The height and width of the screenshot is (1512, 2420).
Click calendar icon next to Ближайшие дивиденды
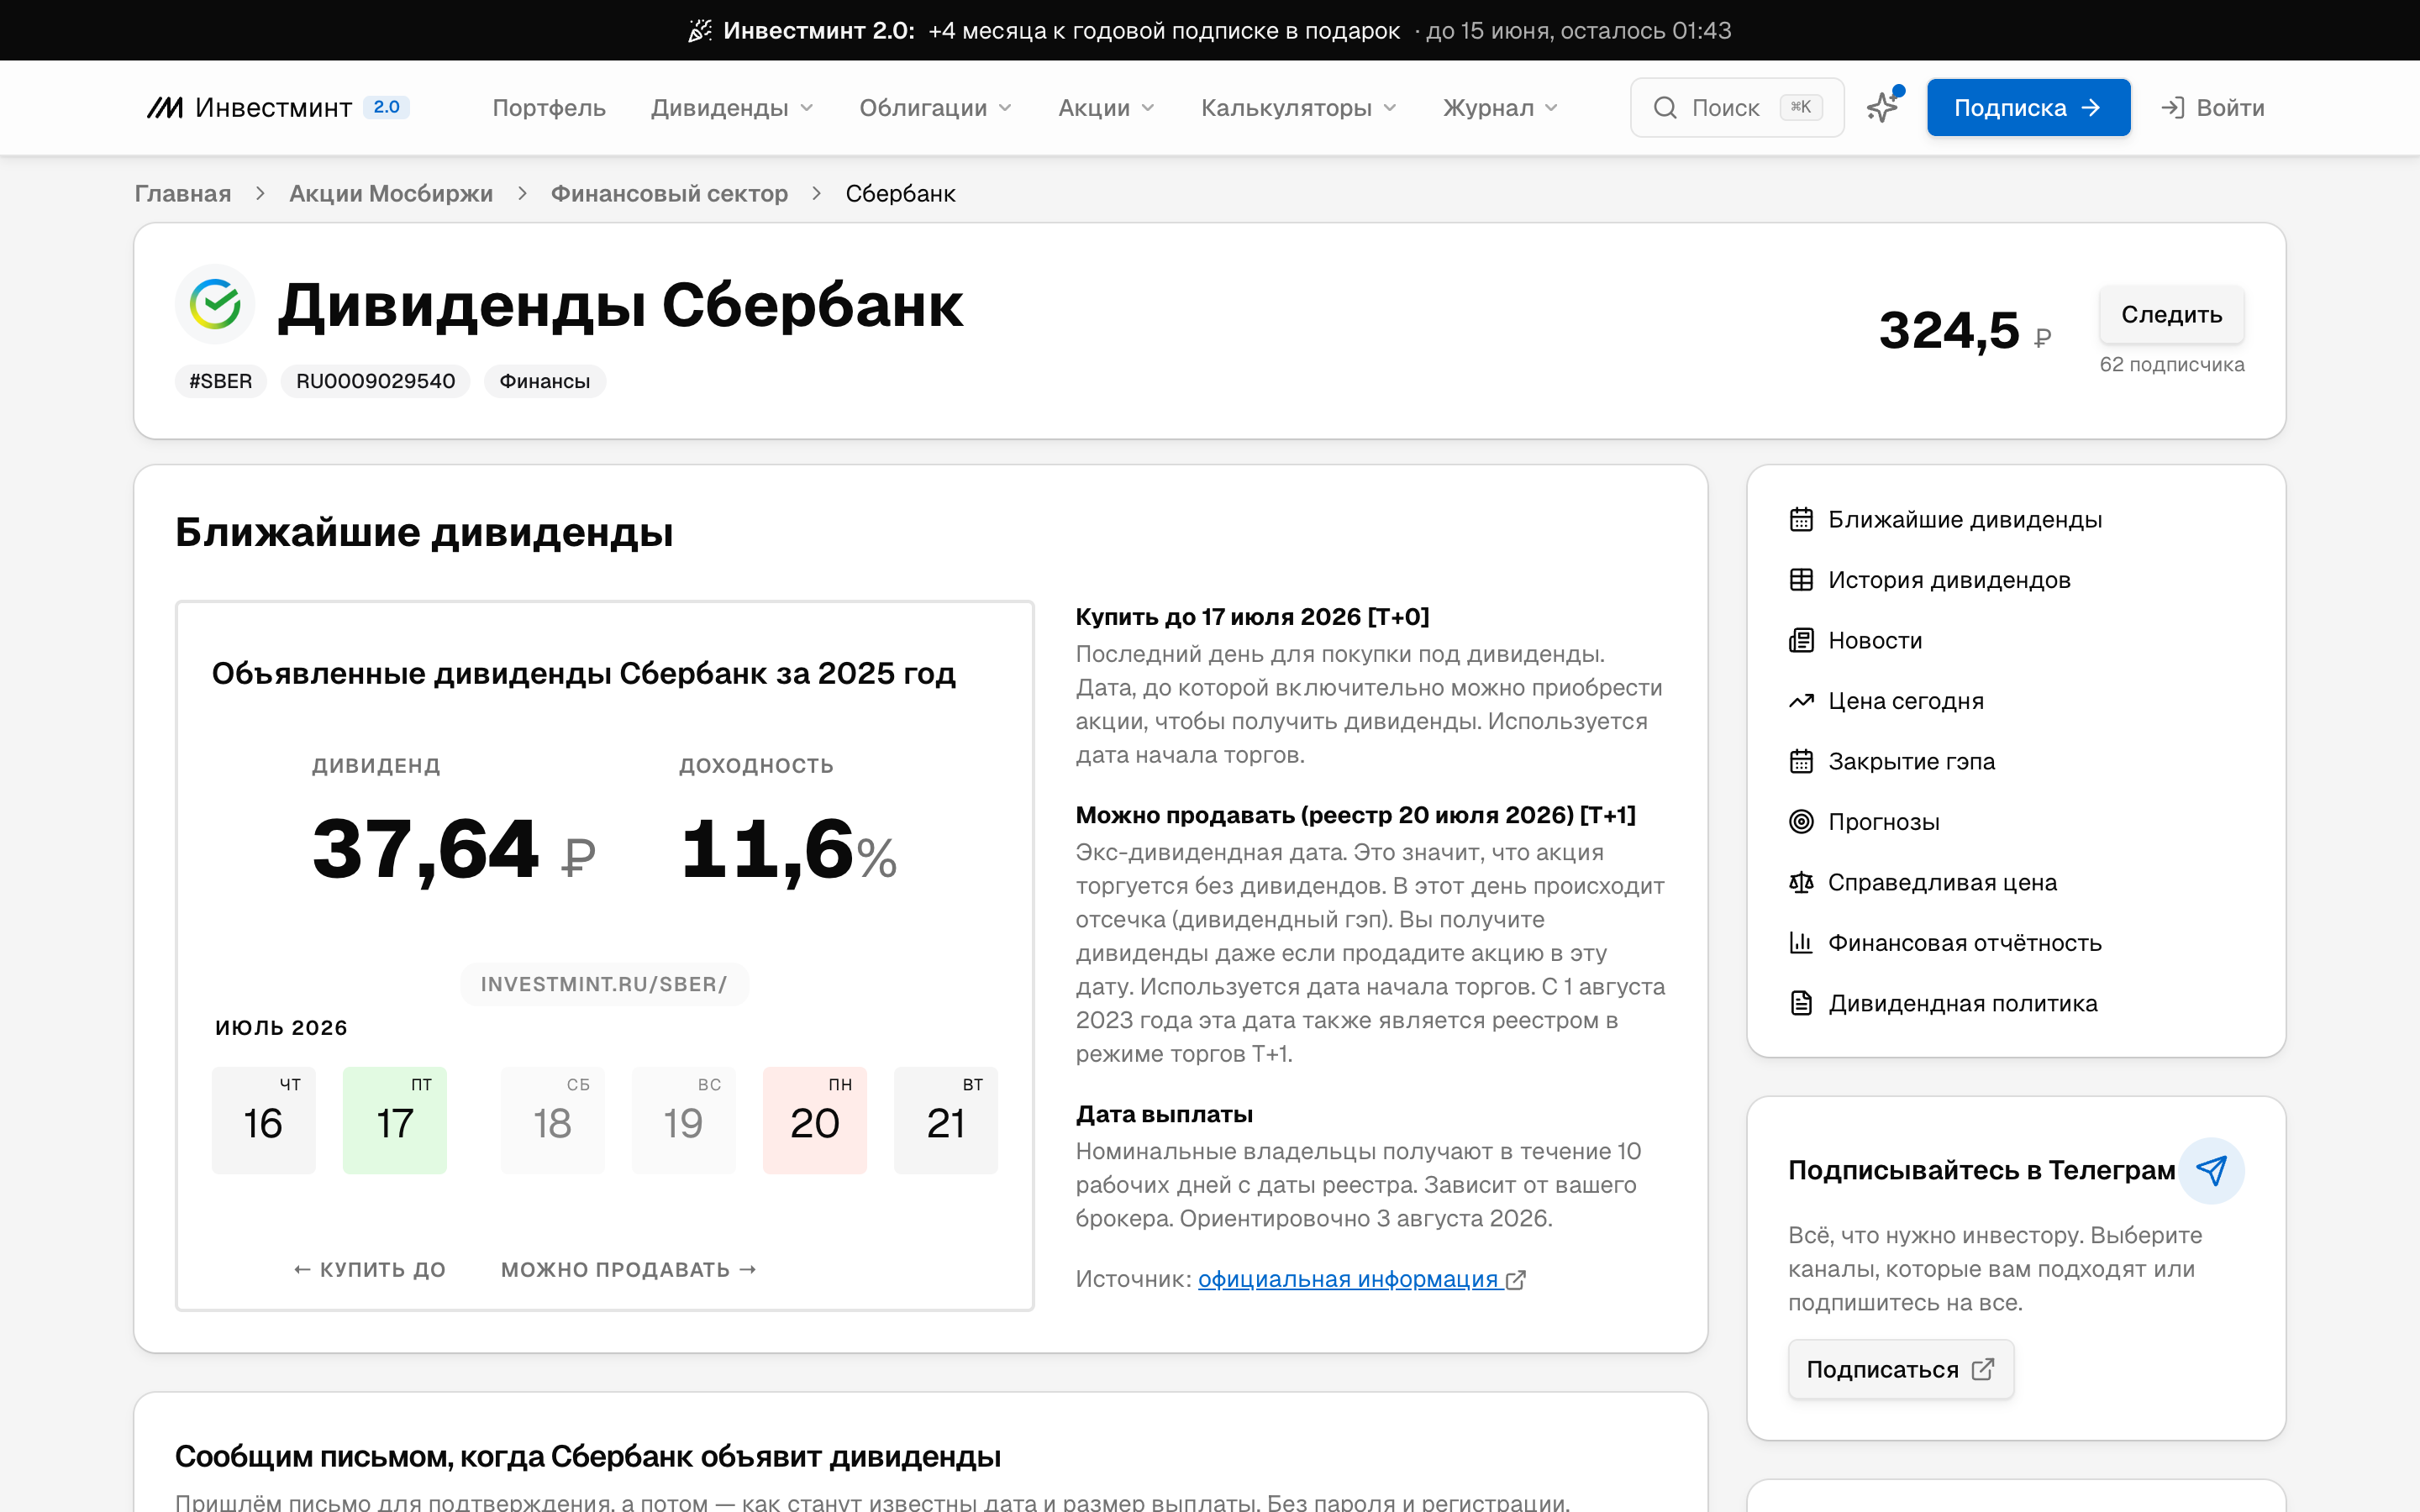pos(1801,520)
